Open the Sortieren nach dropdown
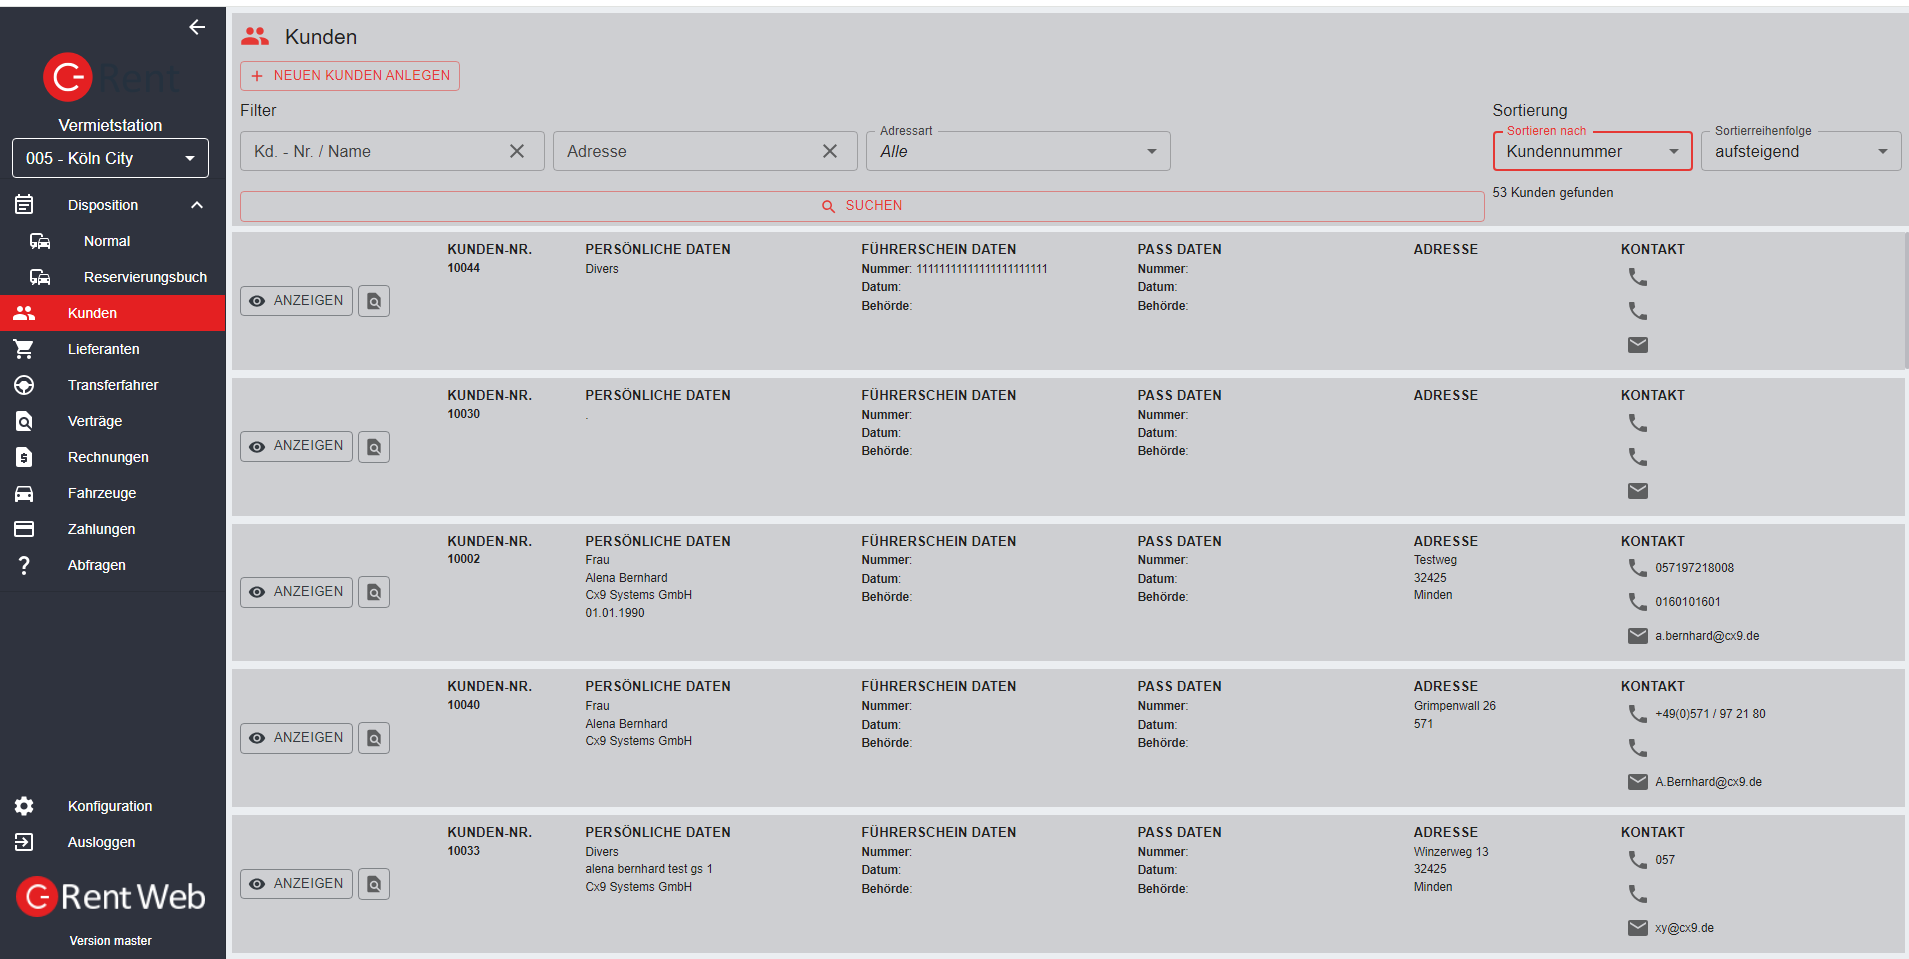Screen dimensions: 1909x959 tap(1591, 151)
